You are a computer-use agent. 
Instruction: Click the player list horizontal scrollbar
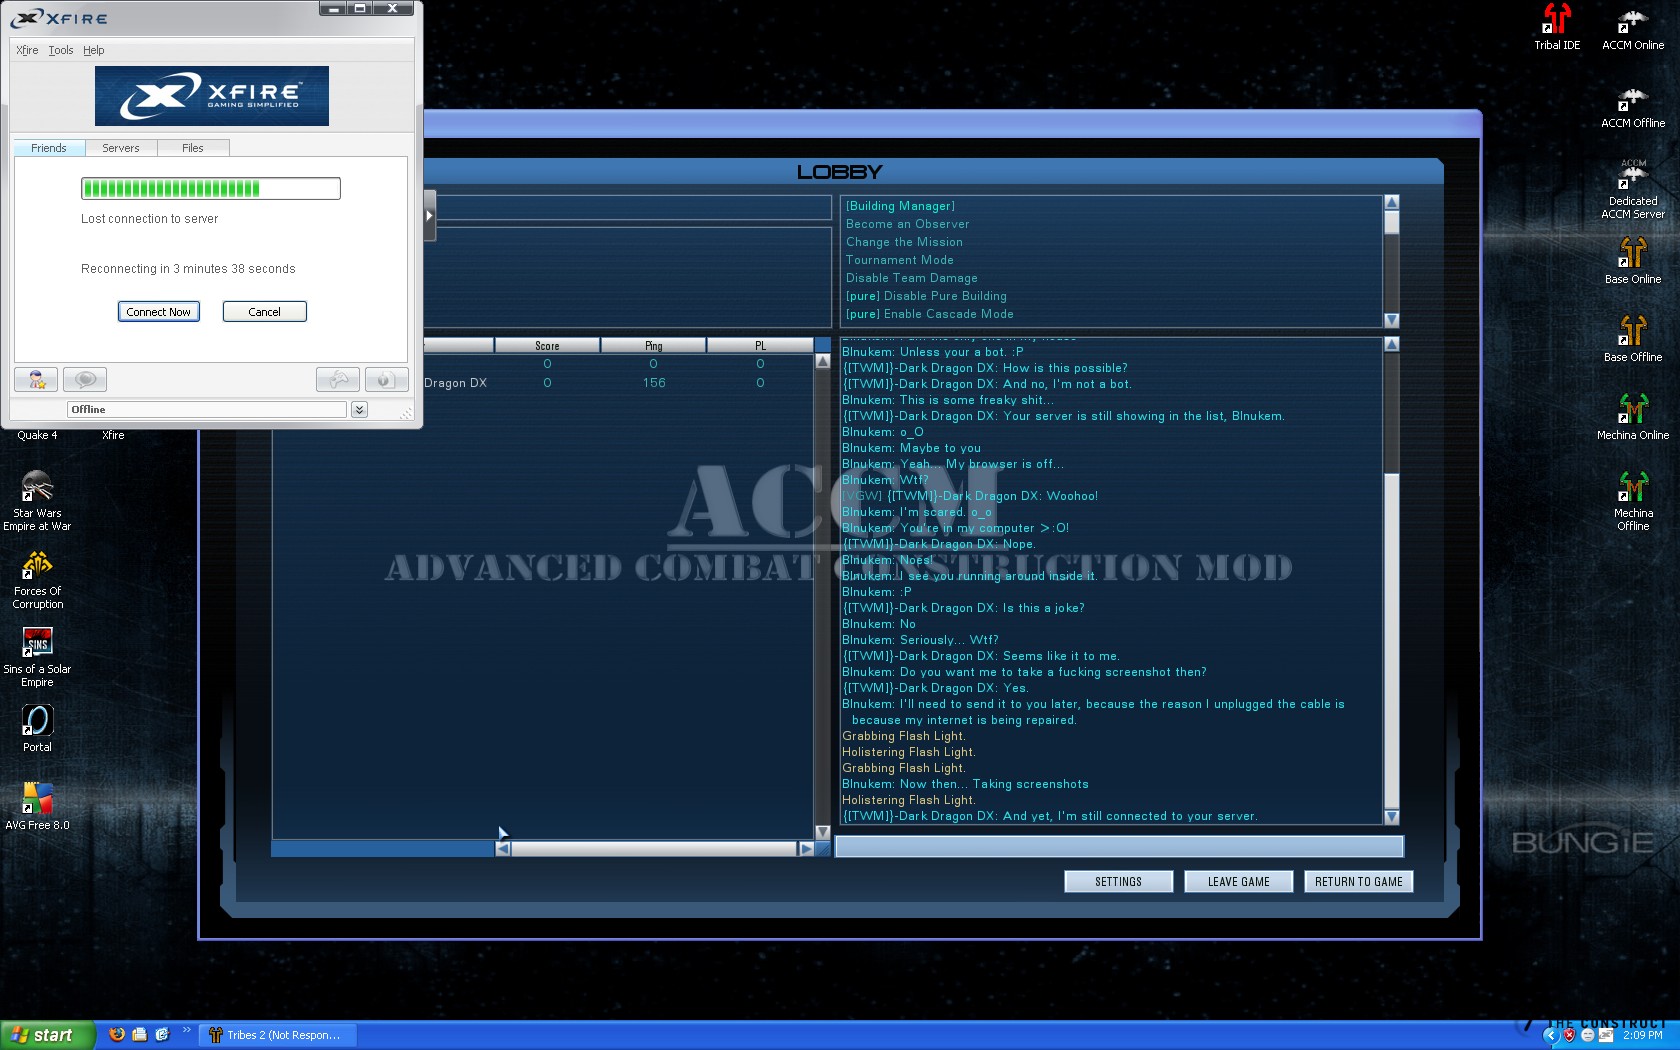(654, 848)
